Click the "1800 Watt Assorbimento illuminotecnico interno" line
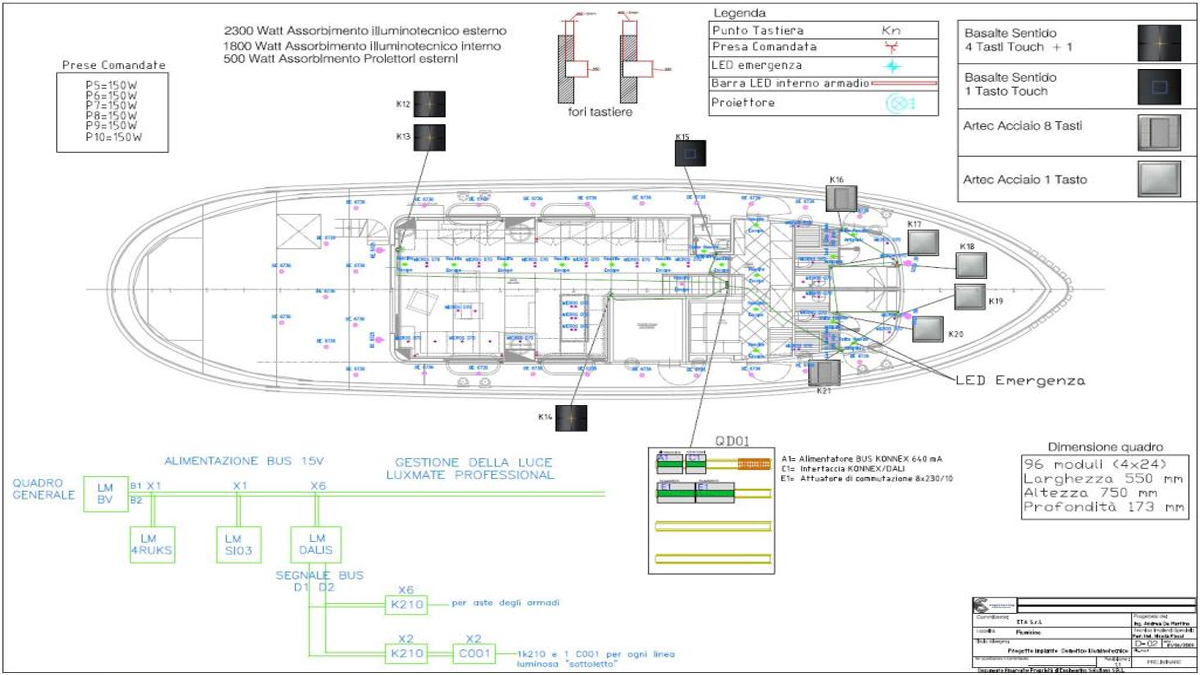 click(361, 46)
